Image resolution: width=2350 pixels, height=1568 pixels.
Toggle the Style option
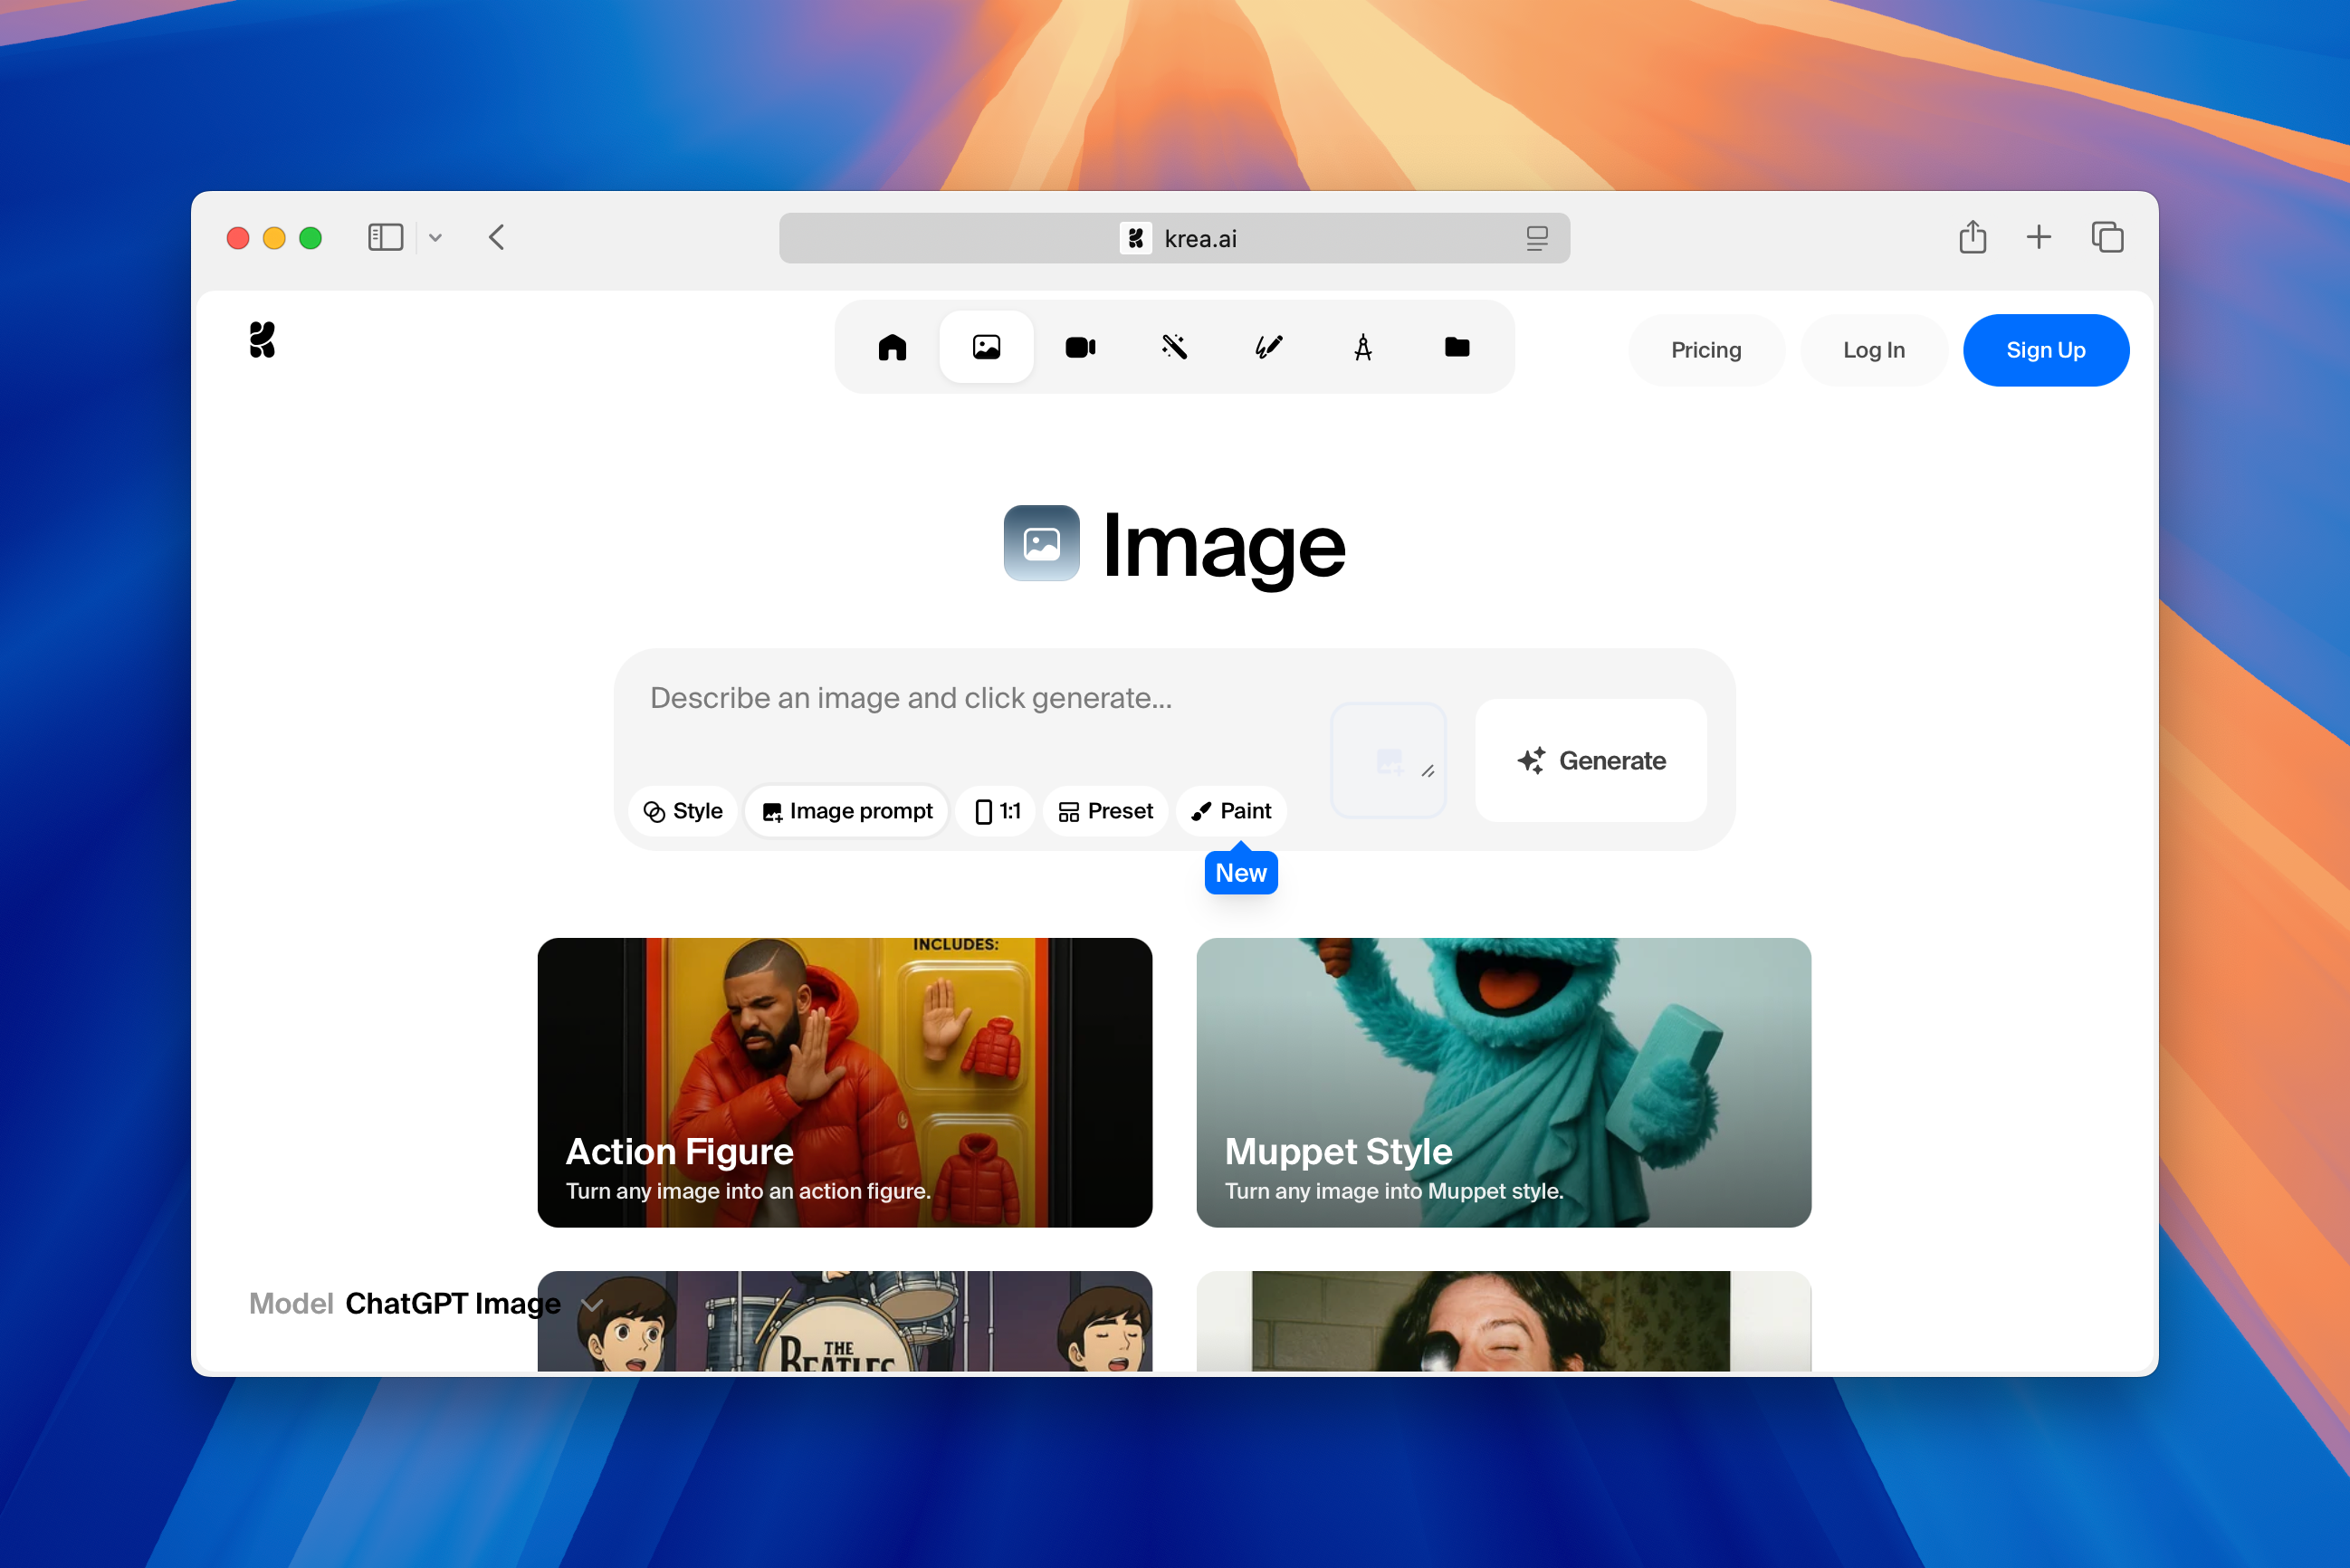pos(683,811)
